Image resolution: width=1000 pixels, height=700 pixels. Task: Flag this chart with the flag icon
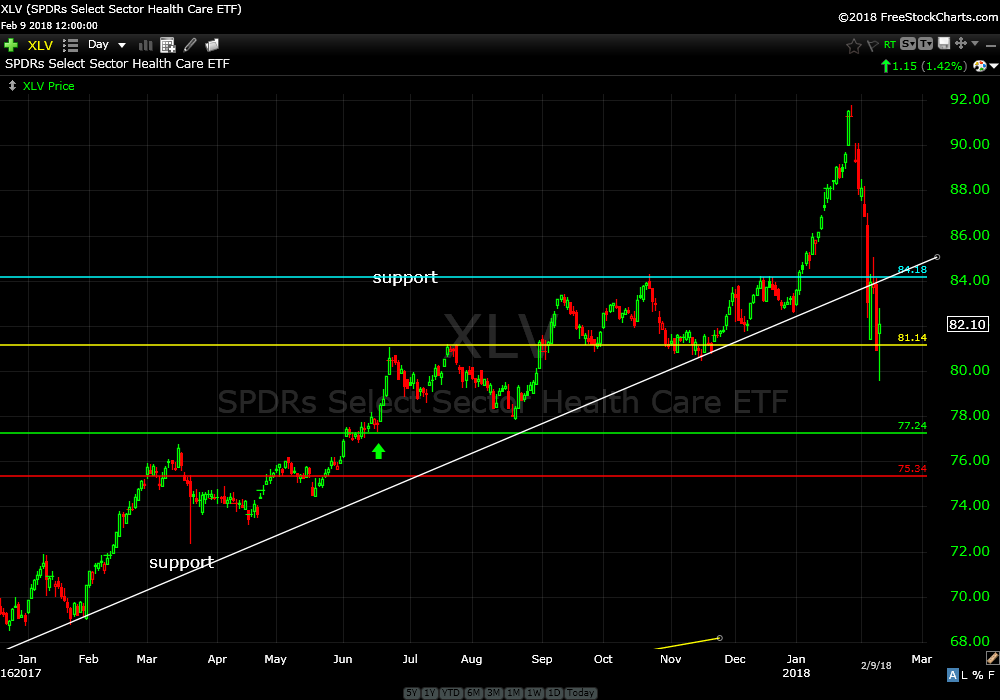(872, 45)
